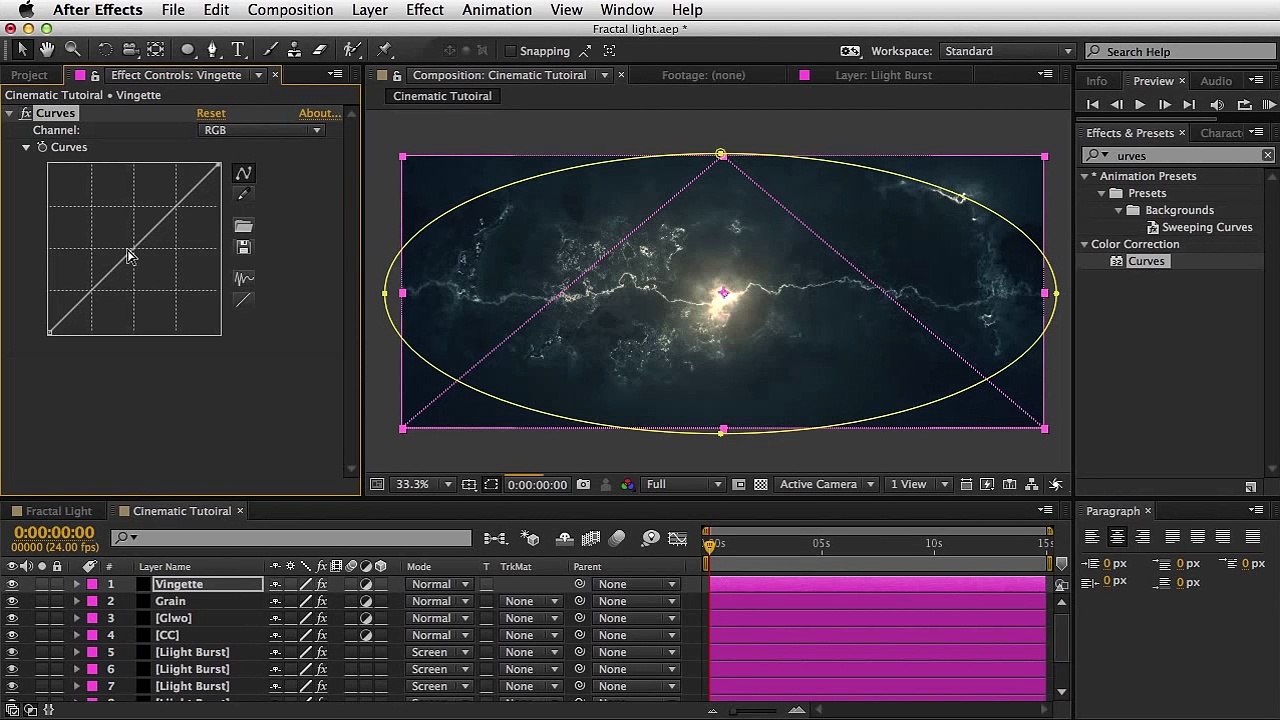Toggle visibility of the Vingette layer
Viewport: 1280px width, 720px height.
tap(12, 584)
